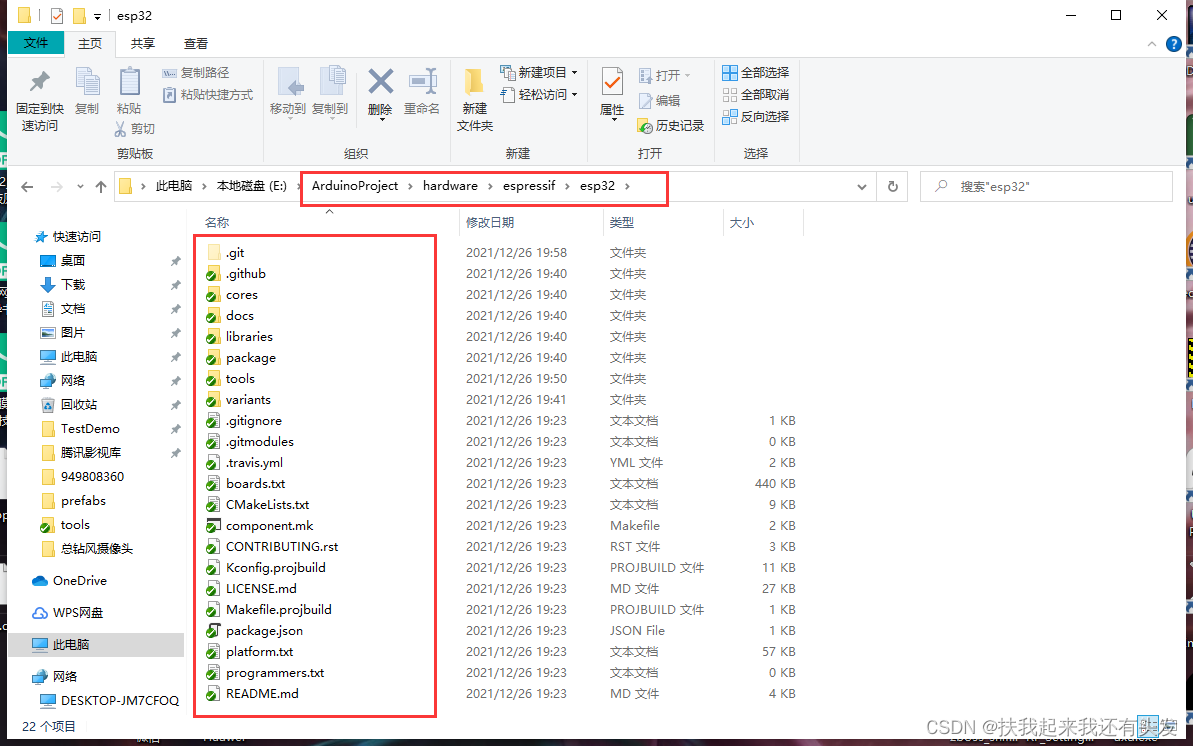Click ArduinoProject in the address path
The height and width of the screenshot is (746, 1193).
[x=355, y=186]
